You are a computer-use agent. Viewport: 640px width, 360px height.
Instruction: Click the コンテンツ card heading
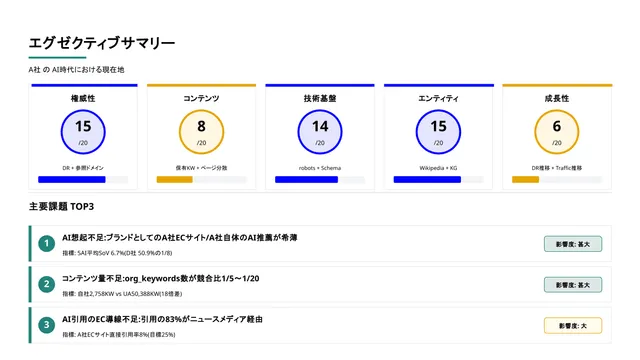(x=201, y=98)
